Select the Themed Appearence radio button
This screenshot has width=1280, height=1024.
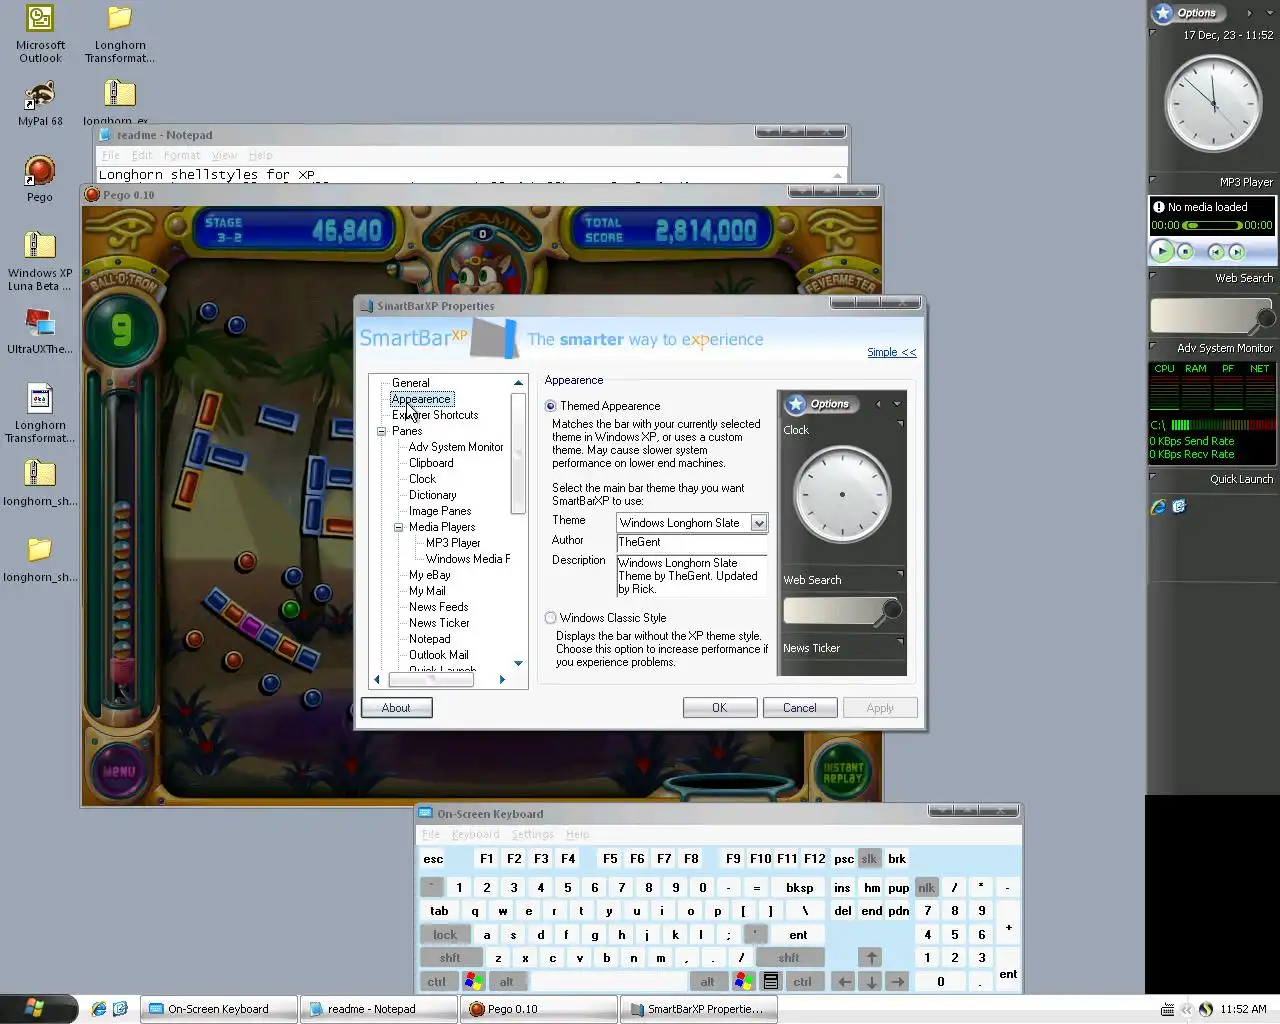click(x=550, y=406)
